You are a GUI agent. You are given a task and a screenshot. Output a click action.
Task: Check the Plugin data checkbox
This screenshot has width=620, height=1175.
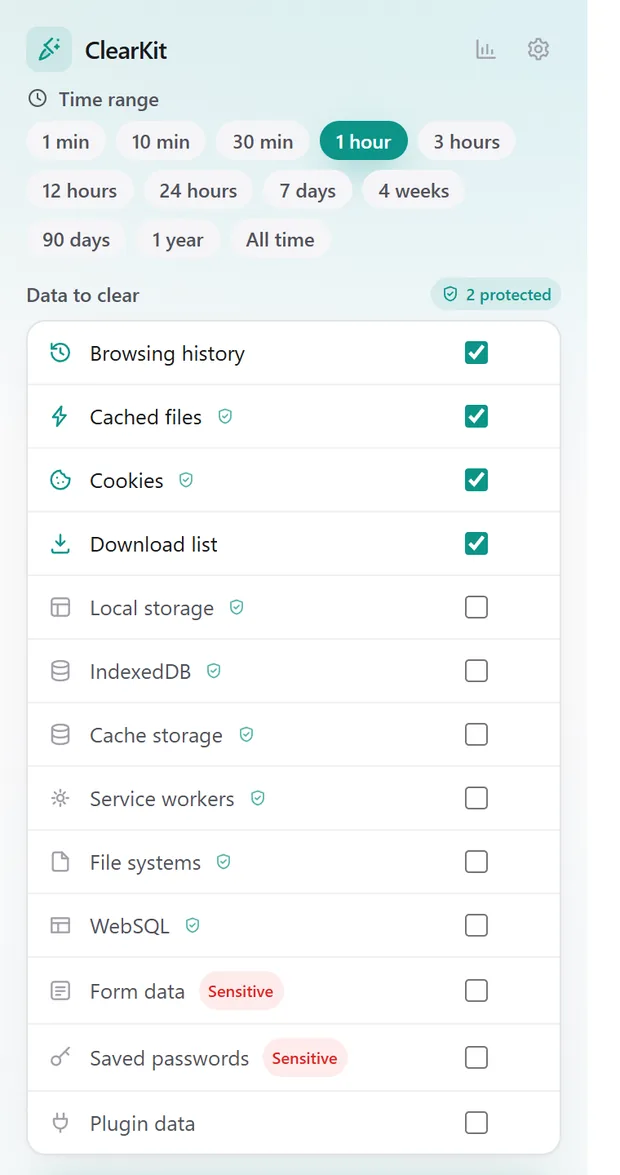(x=476, y=1123)
